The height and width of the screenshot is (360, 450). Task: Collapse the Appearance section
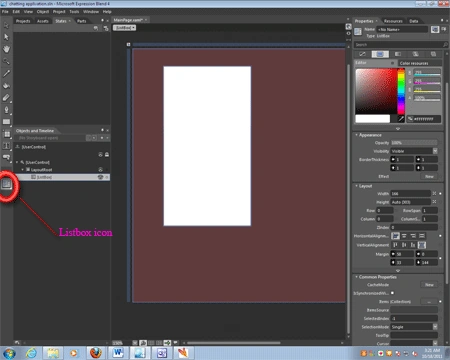pos(356,135)
